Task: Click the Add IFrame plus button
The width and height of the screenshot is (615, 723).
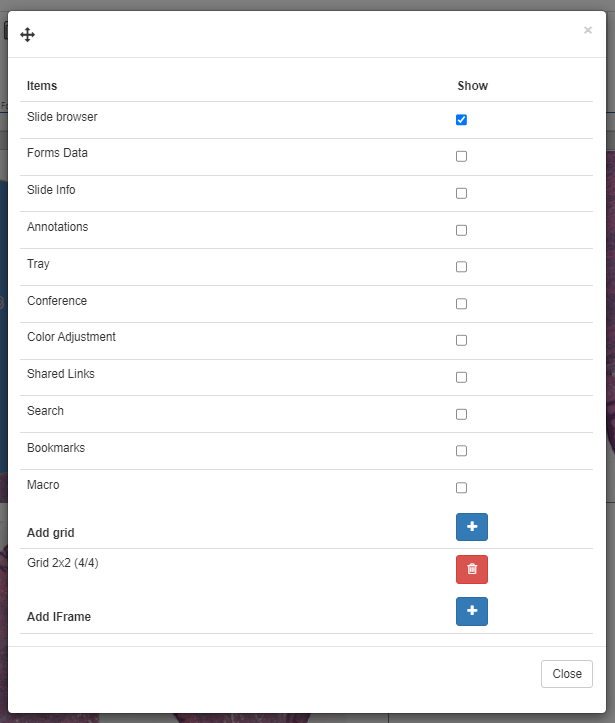Action: coord(471,611)
